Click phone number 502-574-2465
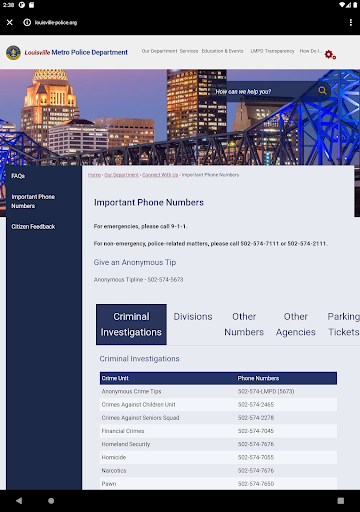 point(256,405)
